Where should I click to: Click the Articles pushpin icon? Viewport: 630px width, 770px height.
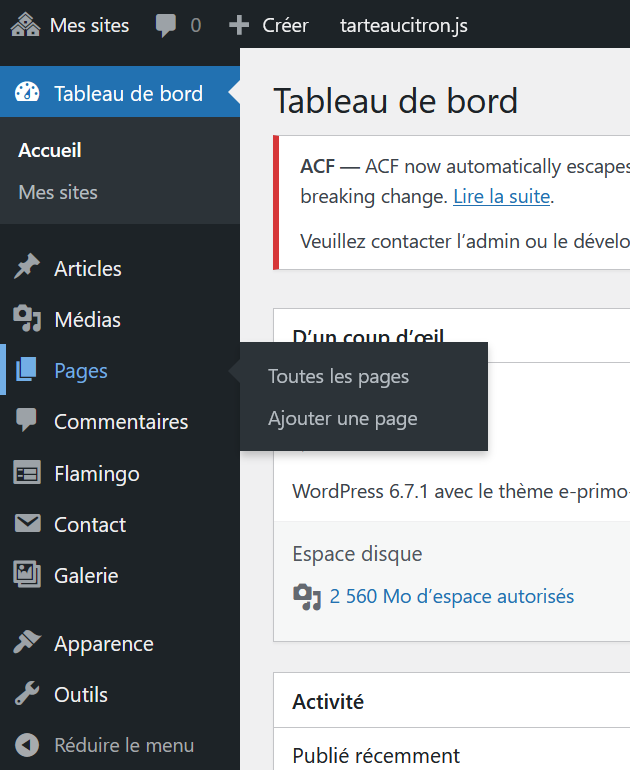[x=27, y=267]
